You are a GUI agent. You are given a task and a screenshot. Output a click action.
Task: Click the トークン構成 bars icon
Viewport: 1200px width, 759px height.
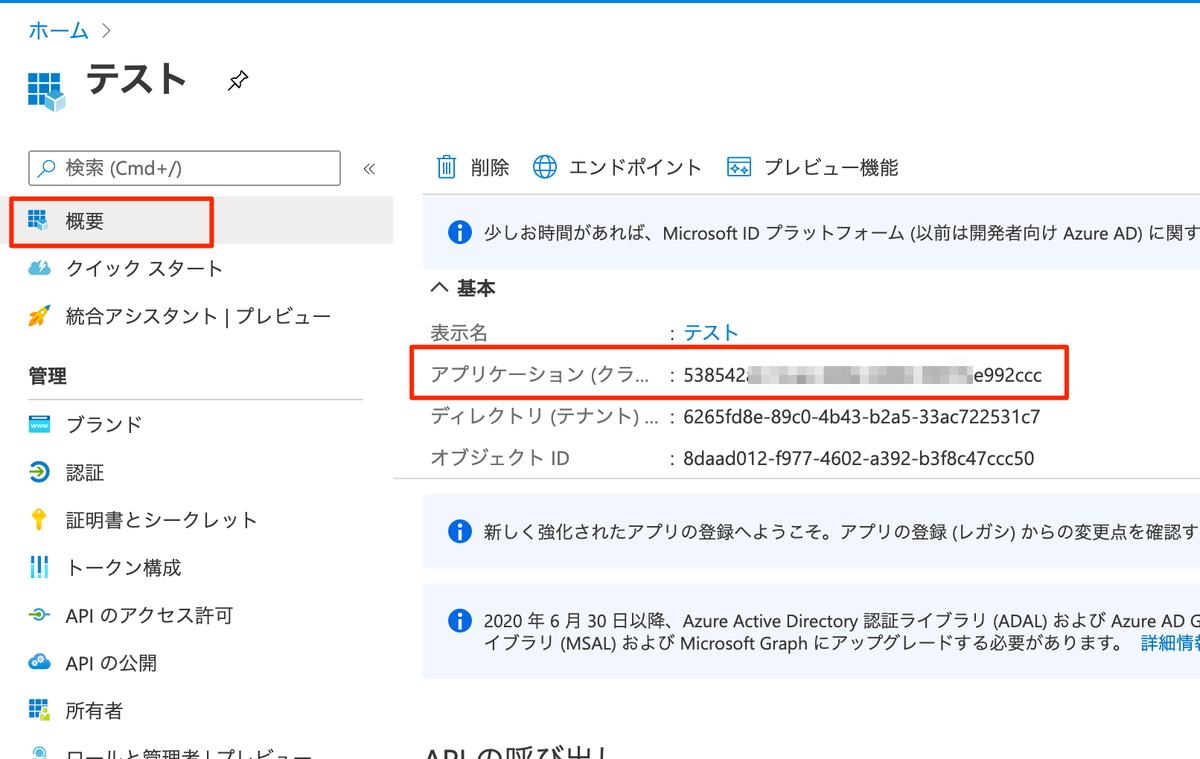click(39, 567)
